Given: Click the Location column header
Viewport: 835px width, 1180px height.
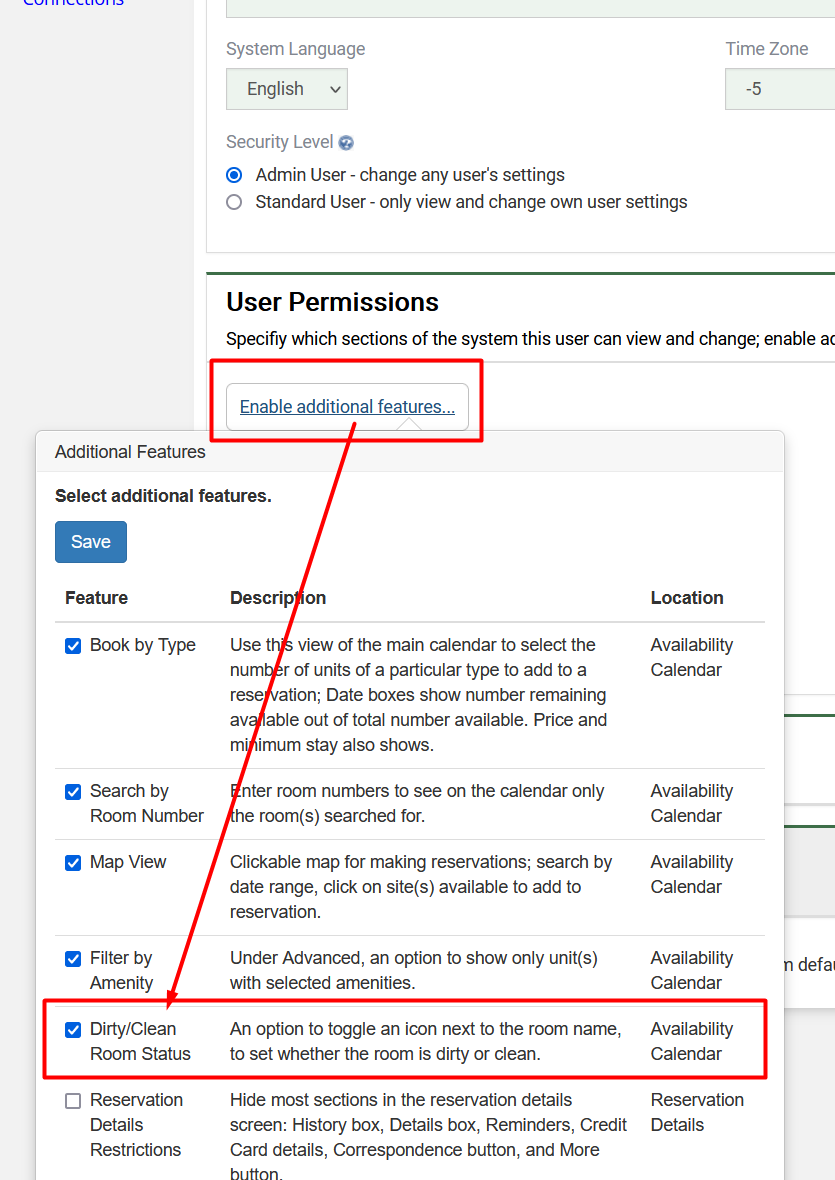Looking at the screenshot, I should coord(687,598).
